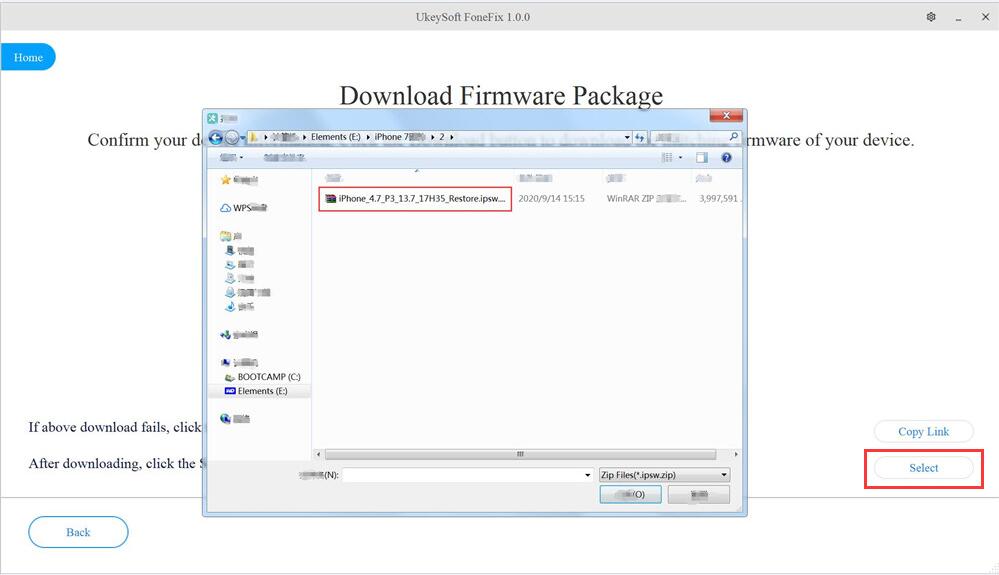
Task: Click the Date modified column header
Action: pyautogui.click(x=535, y=178)
